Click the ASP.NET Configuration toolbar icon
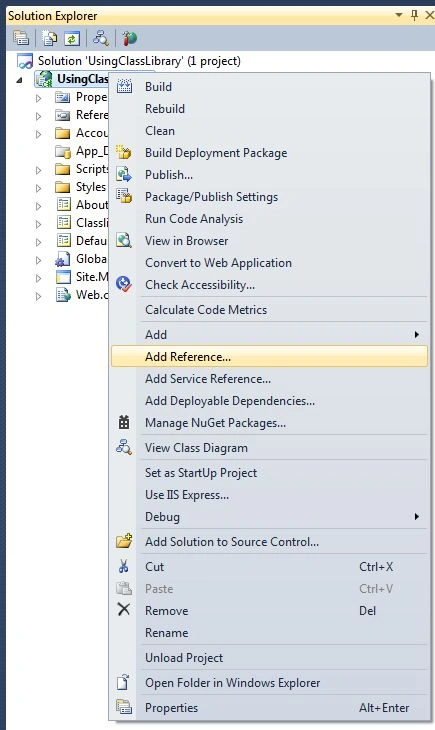Viewport: 435px width, 730px height. pos(129,38)
